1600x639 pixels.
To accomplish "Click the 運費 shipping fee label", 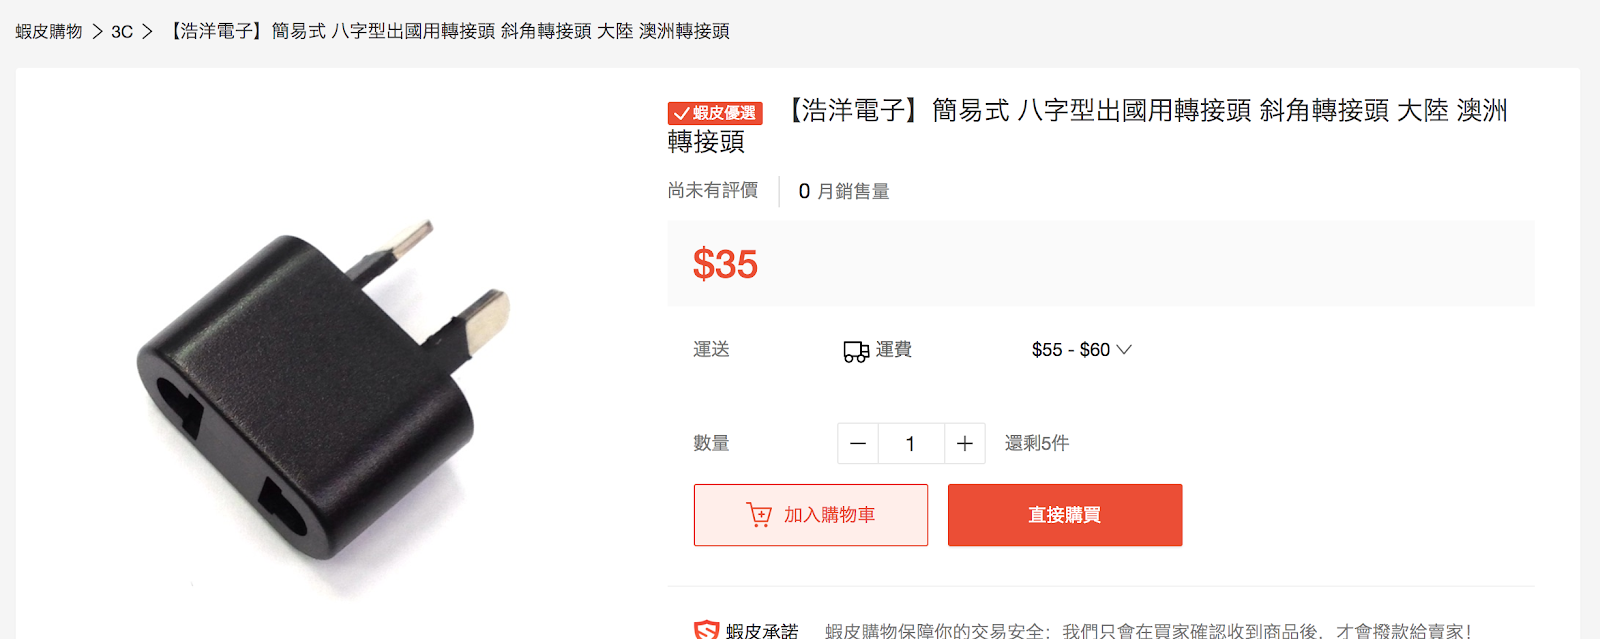I will click(x=894, y=350).
